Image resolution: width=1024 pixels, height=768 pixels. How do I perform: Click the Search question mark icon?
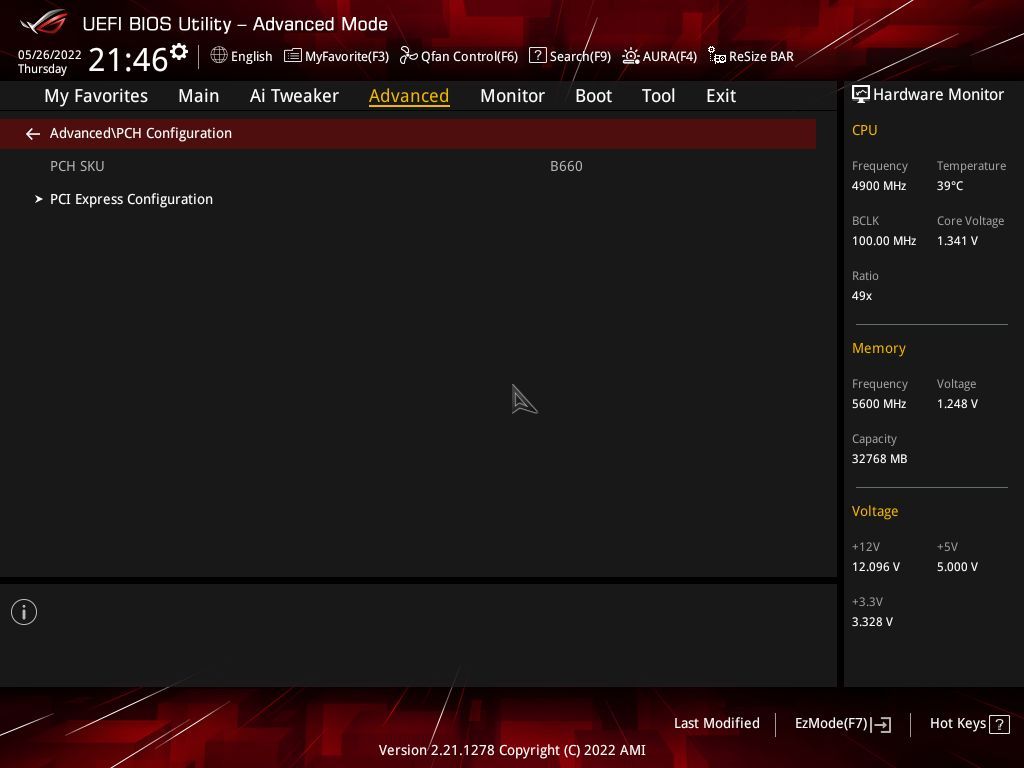click(537, 55)
